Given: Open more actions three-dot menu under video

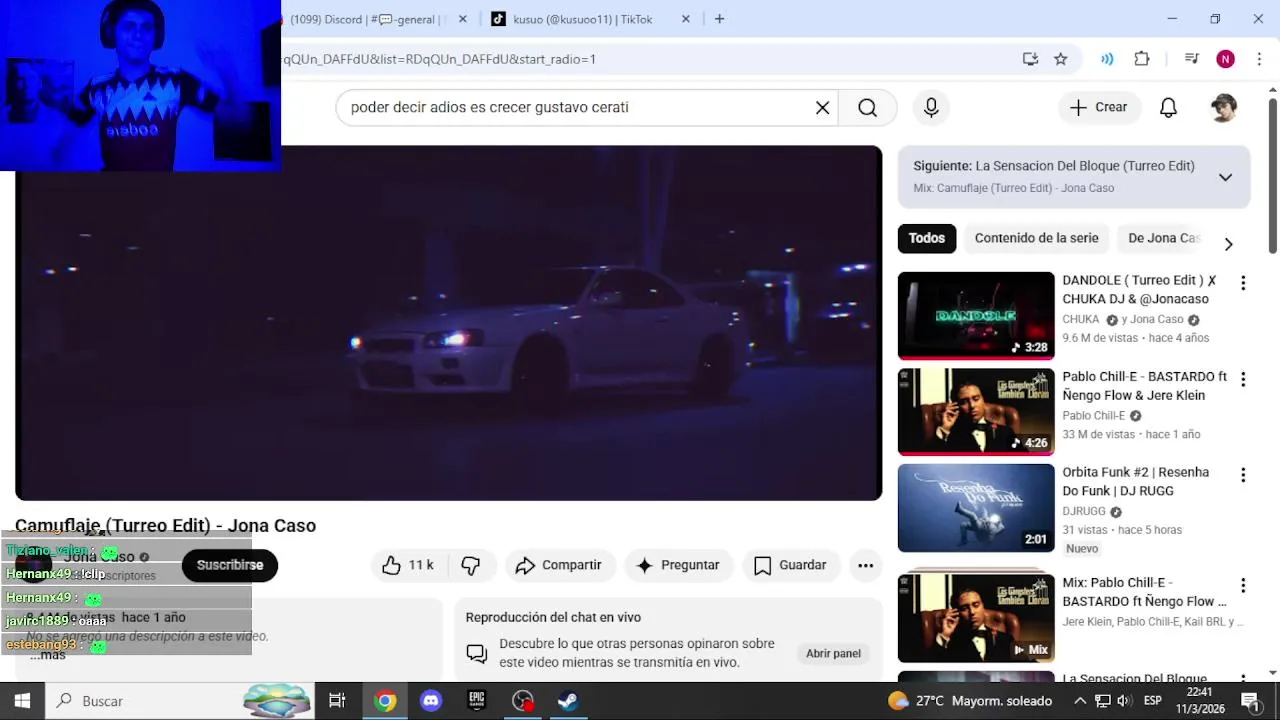Looking at the screenshot, I should point(866,565).
